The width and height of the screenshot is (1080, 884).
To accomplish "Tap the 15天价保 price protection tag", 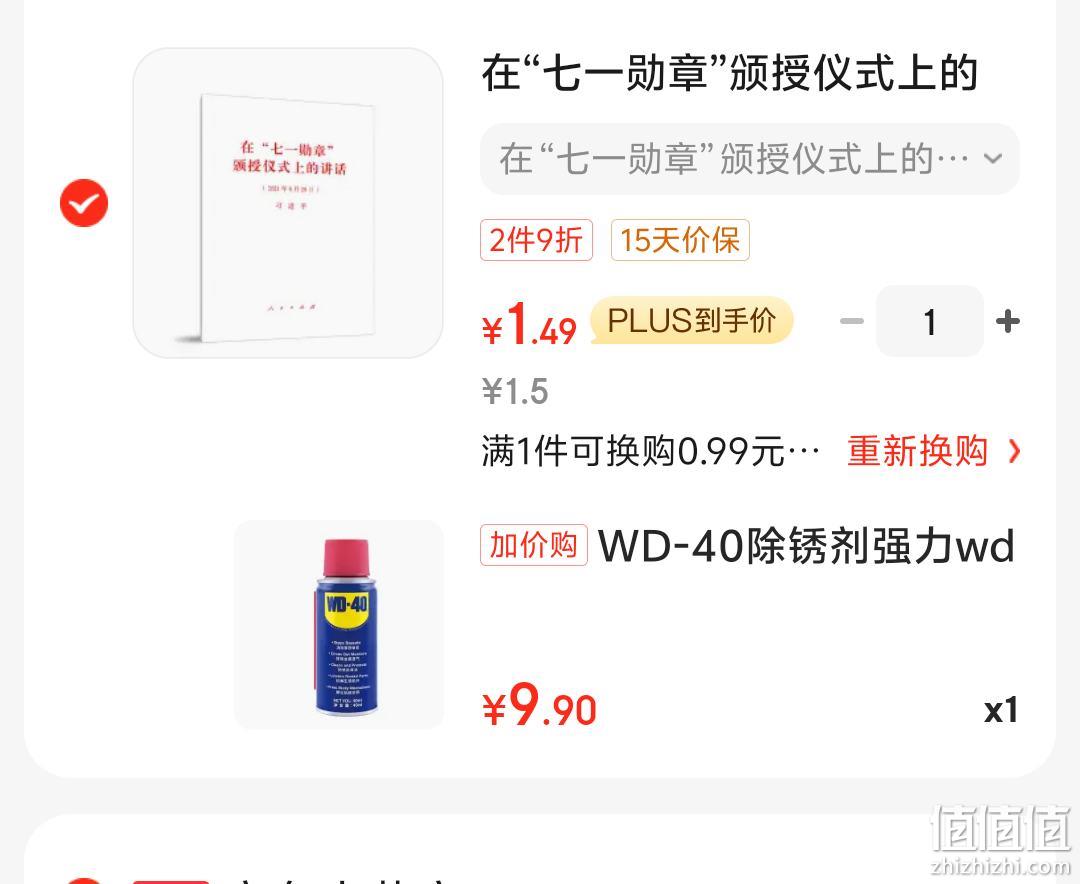I will (x=680, y=240).
